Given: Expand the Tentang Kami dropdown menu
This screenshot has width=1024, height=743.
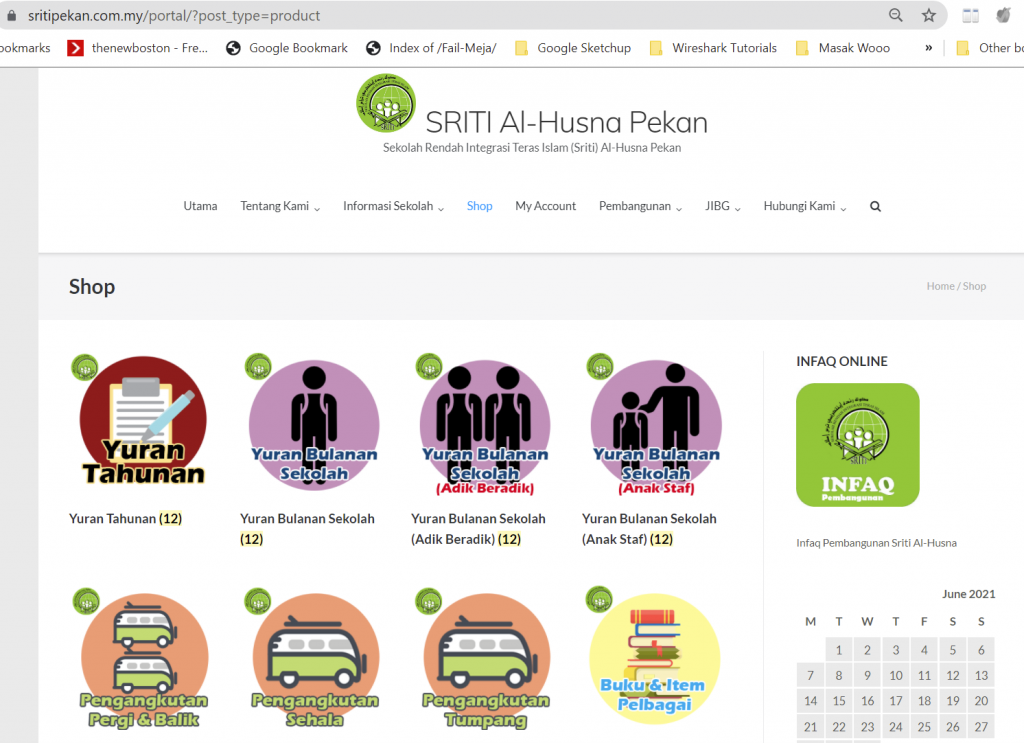Looking at the screenshot, I should [x=280, y=206].
